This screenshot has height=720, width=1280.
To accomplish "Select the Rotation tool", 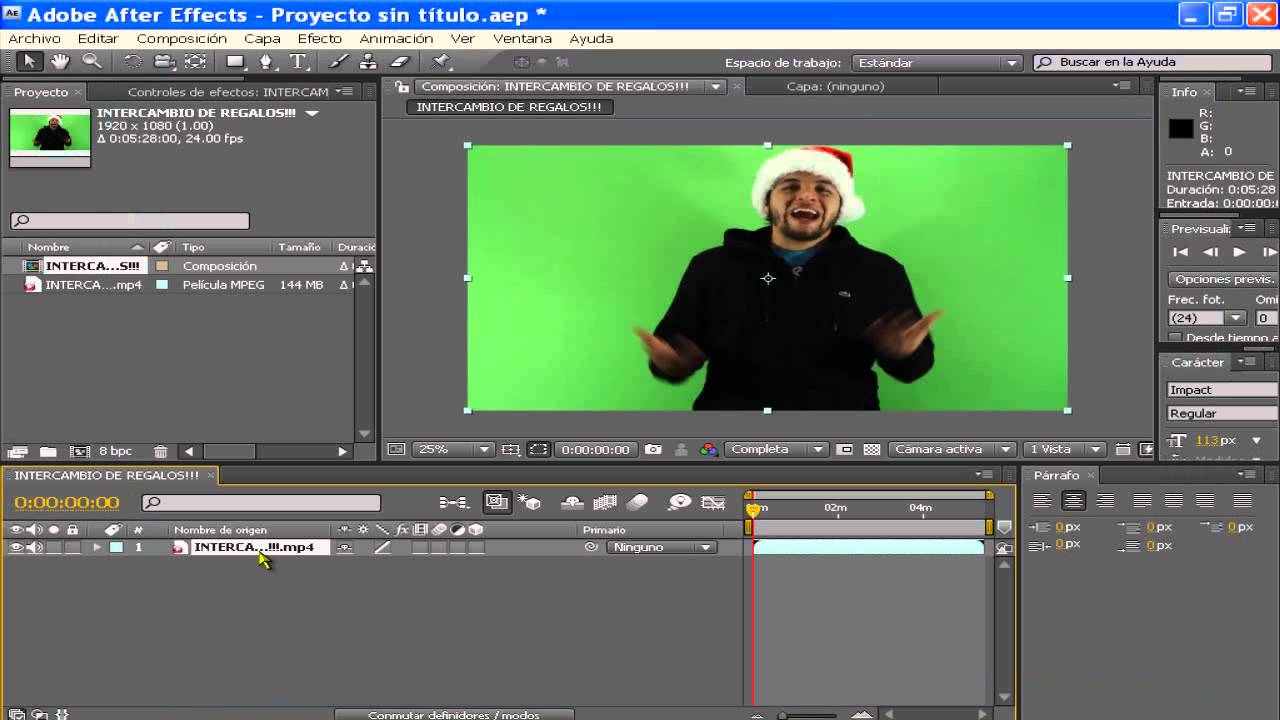I will coord(132,62).
